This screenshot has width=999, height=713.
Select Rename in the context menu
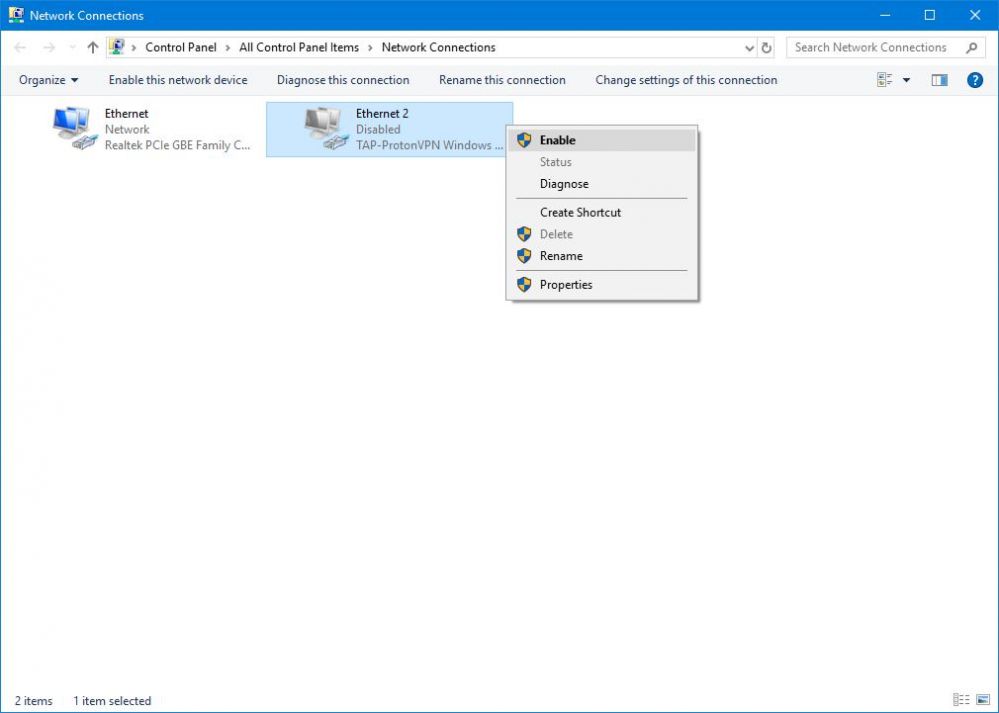[561, 256]
